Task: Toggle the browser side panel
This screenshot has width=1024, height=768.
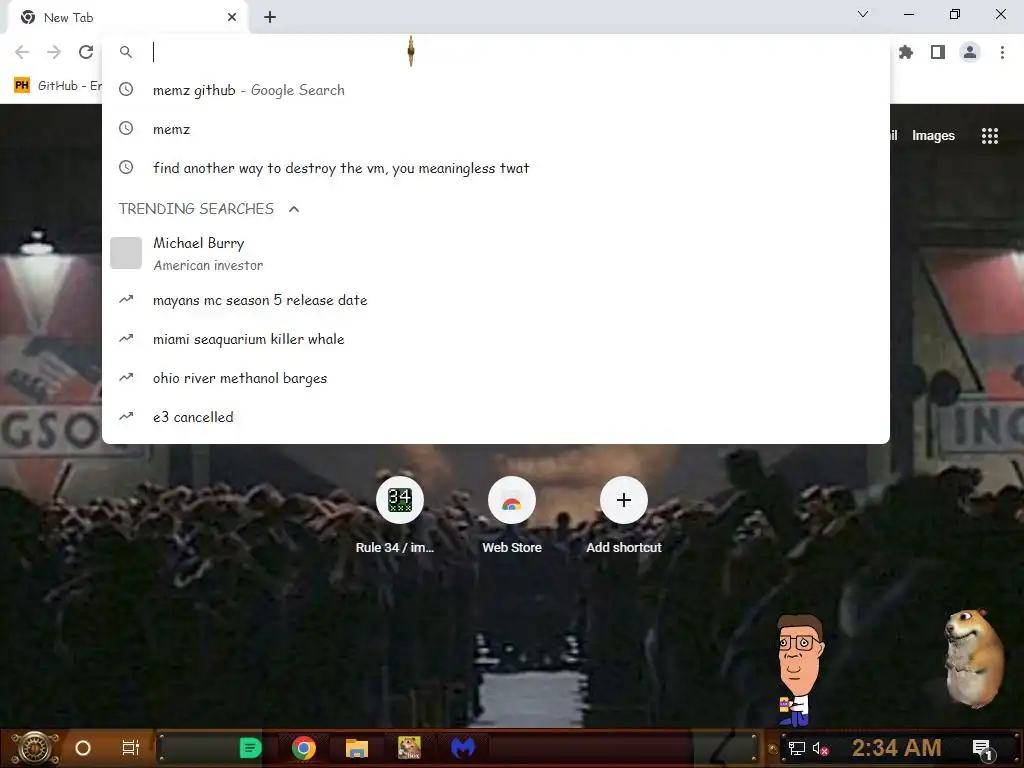Action: 938,52
